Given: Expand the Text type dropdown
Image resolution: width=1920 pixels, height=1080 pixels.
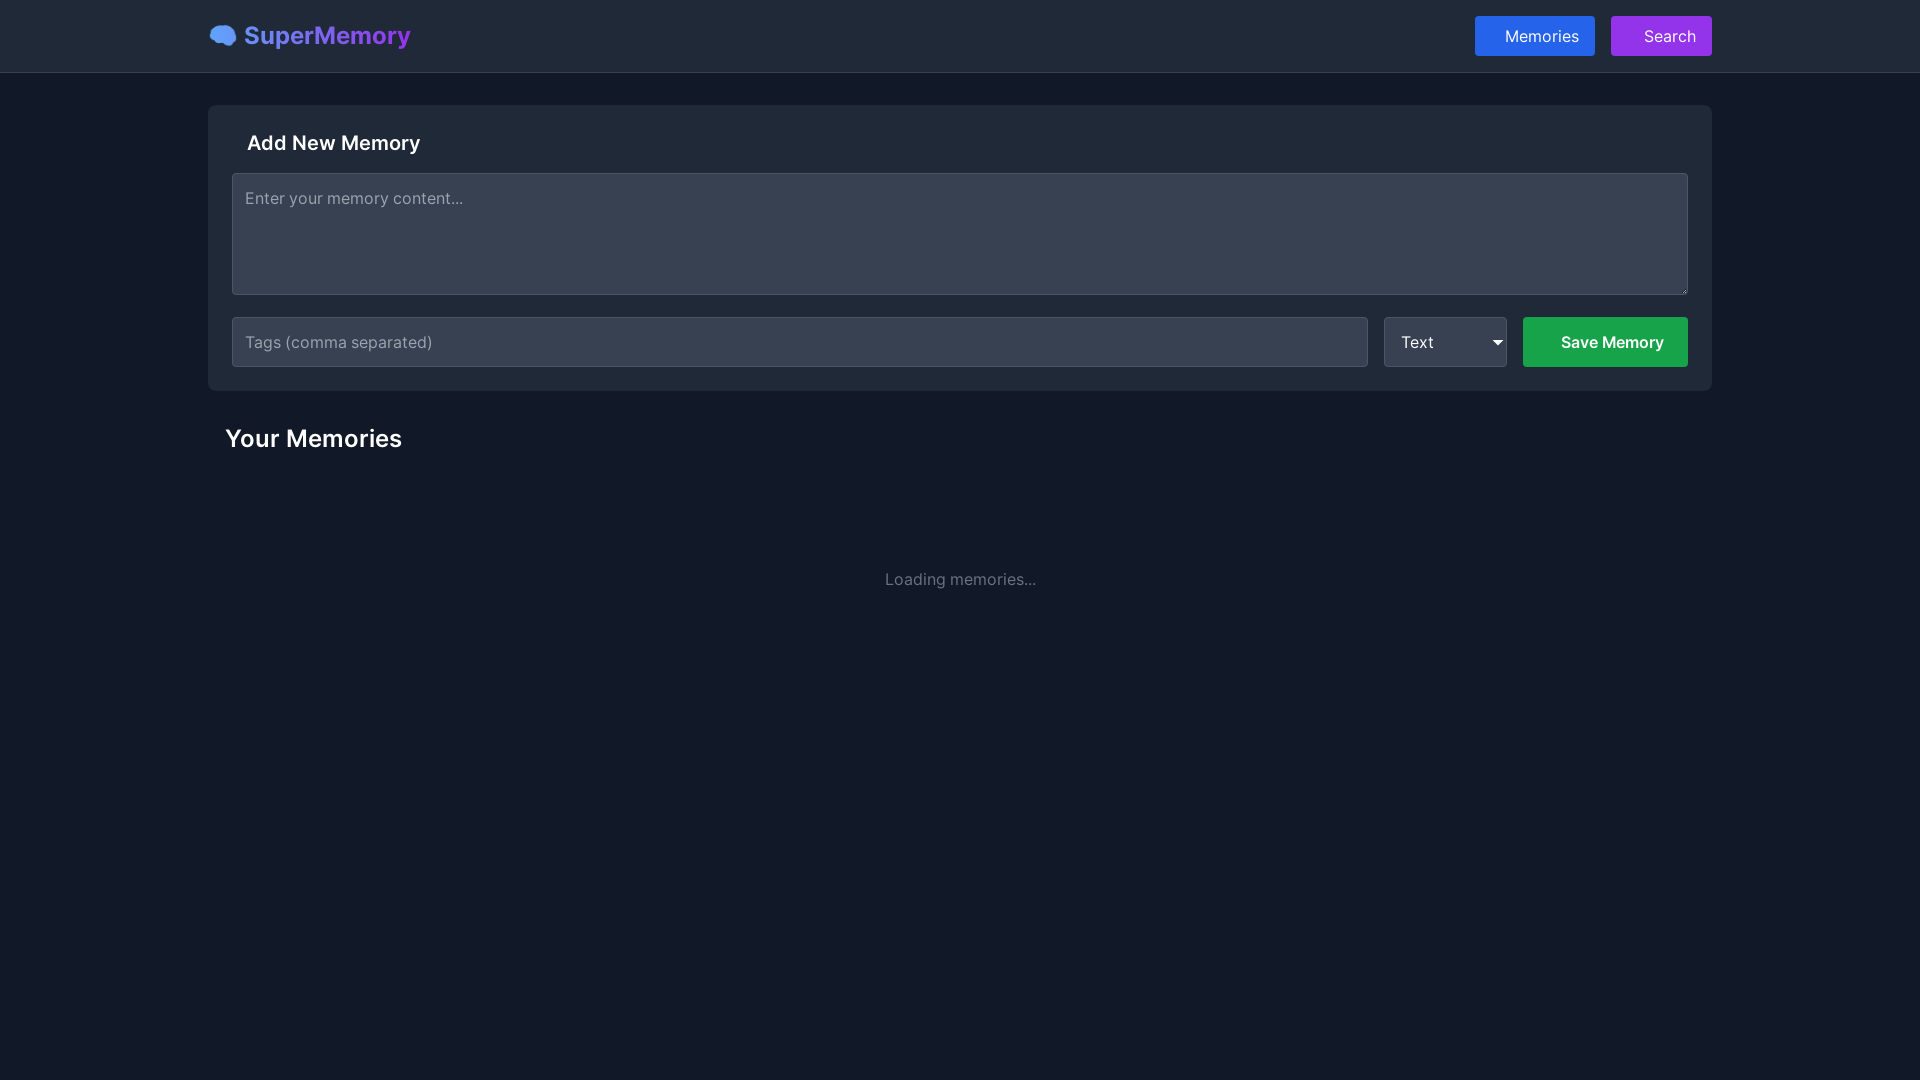Looking at the screenshot, I should tap(1445, 342).
